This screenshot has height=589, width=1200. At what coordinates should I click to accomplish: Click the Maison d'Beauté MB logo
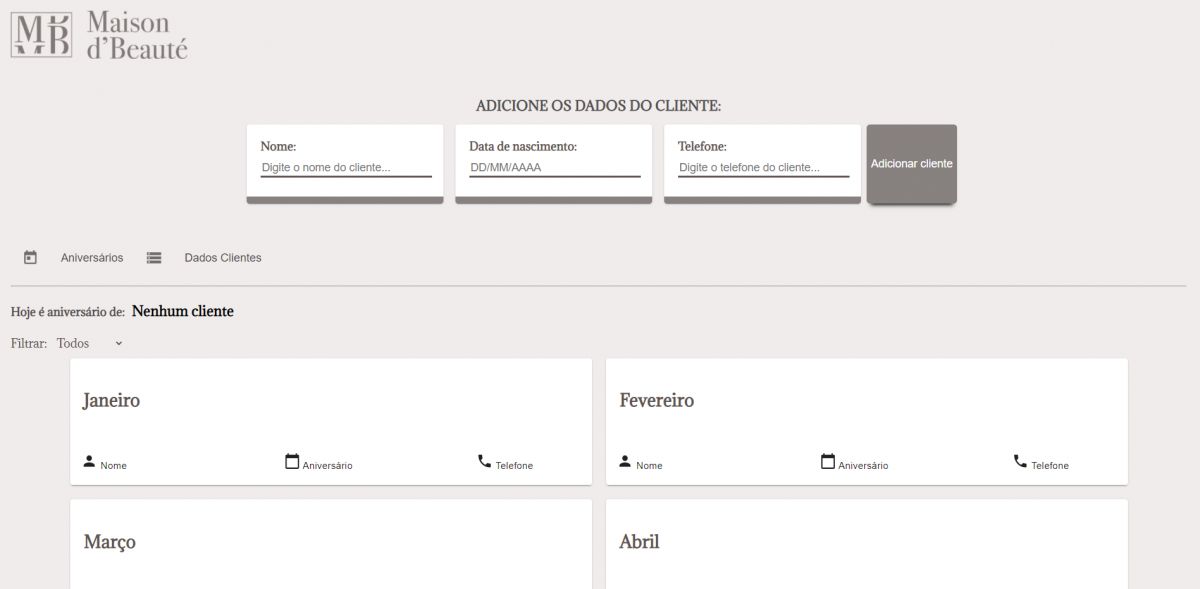(42, 34)
